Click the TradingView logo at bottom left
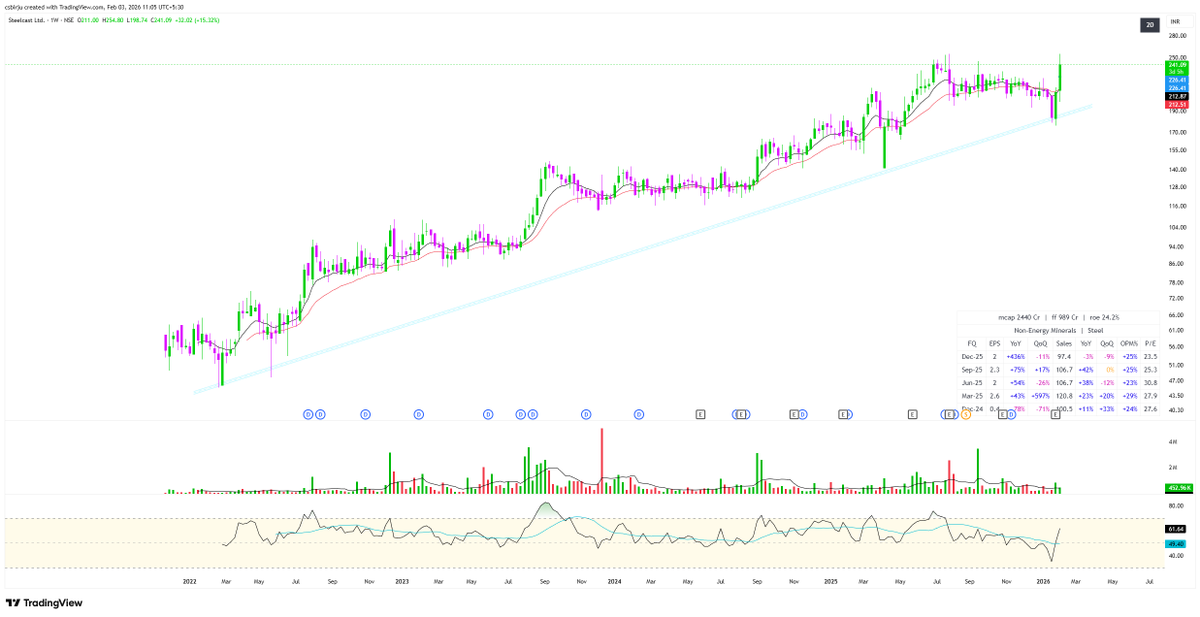1200x617 pixels. point(44,603)
